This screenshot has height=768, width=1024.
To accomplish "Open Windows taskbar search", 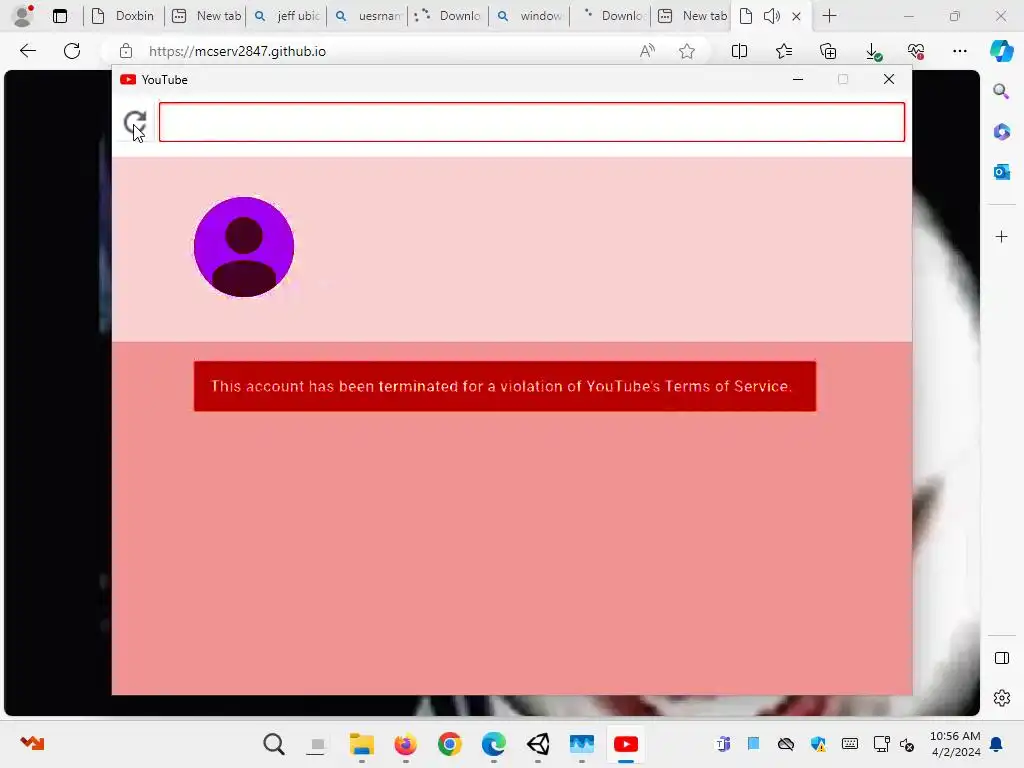I will [x=274, y=744].
